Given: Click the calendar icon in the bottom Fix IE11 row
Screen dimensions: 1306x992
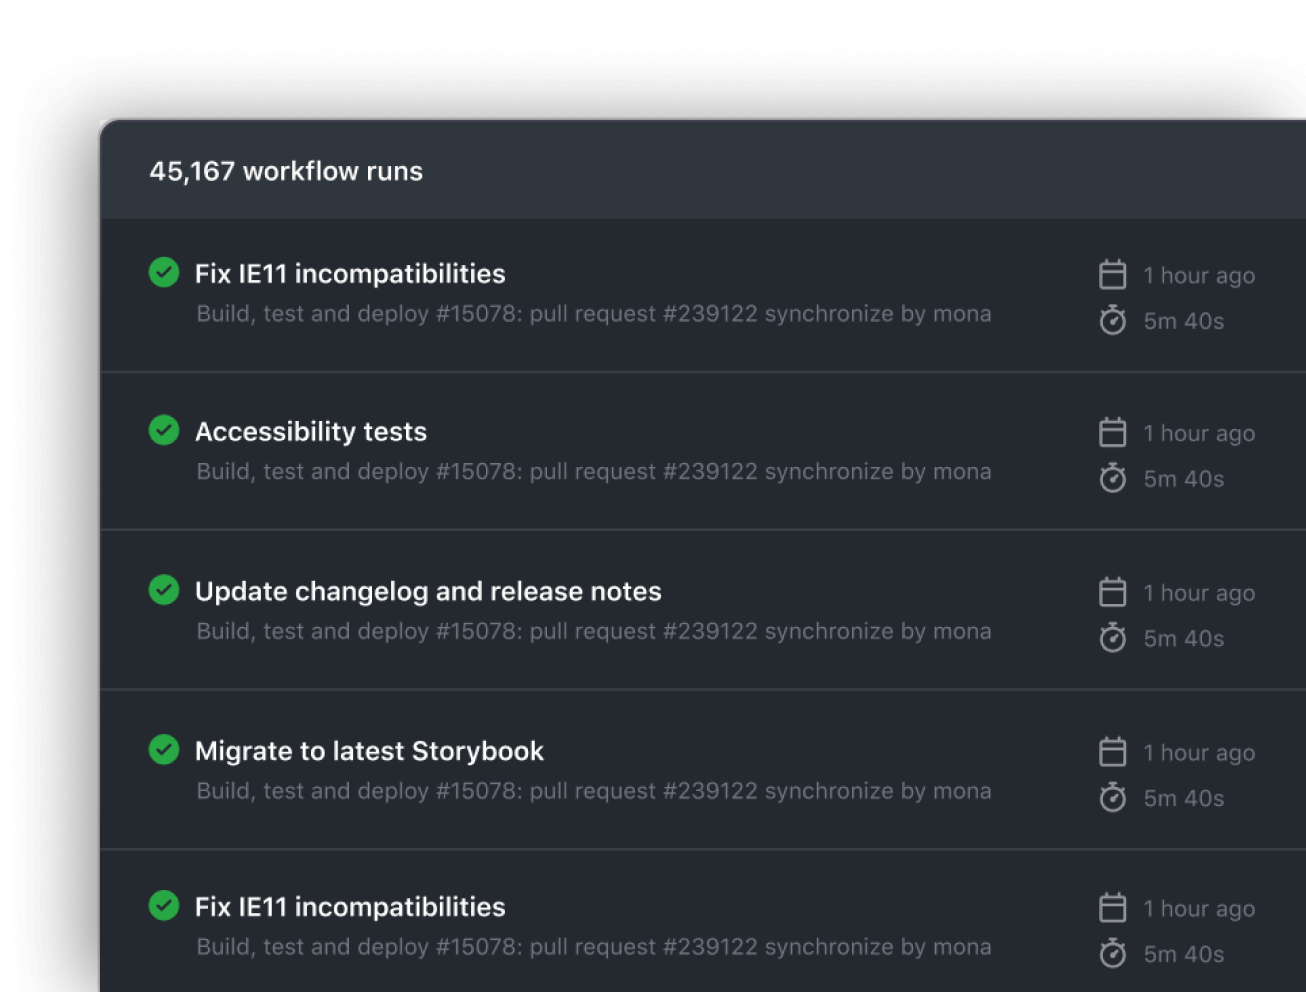Looking at the screenshot, I should 1112,907.
